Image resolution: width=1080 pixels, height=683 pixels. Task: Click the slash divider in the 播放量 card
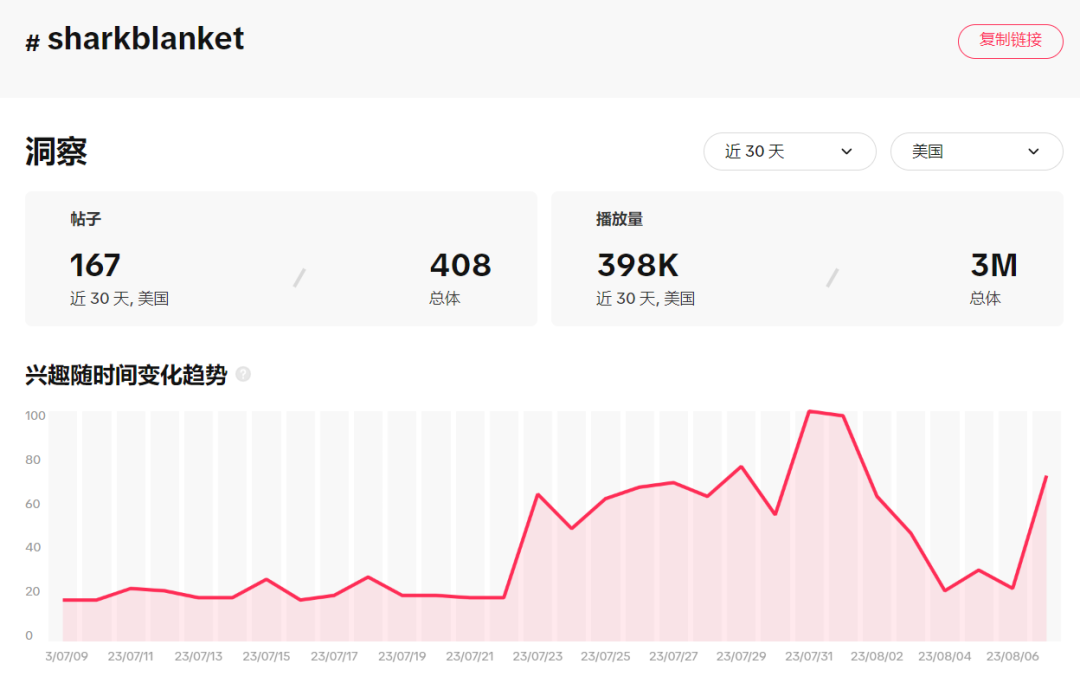point(832,278)
